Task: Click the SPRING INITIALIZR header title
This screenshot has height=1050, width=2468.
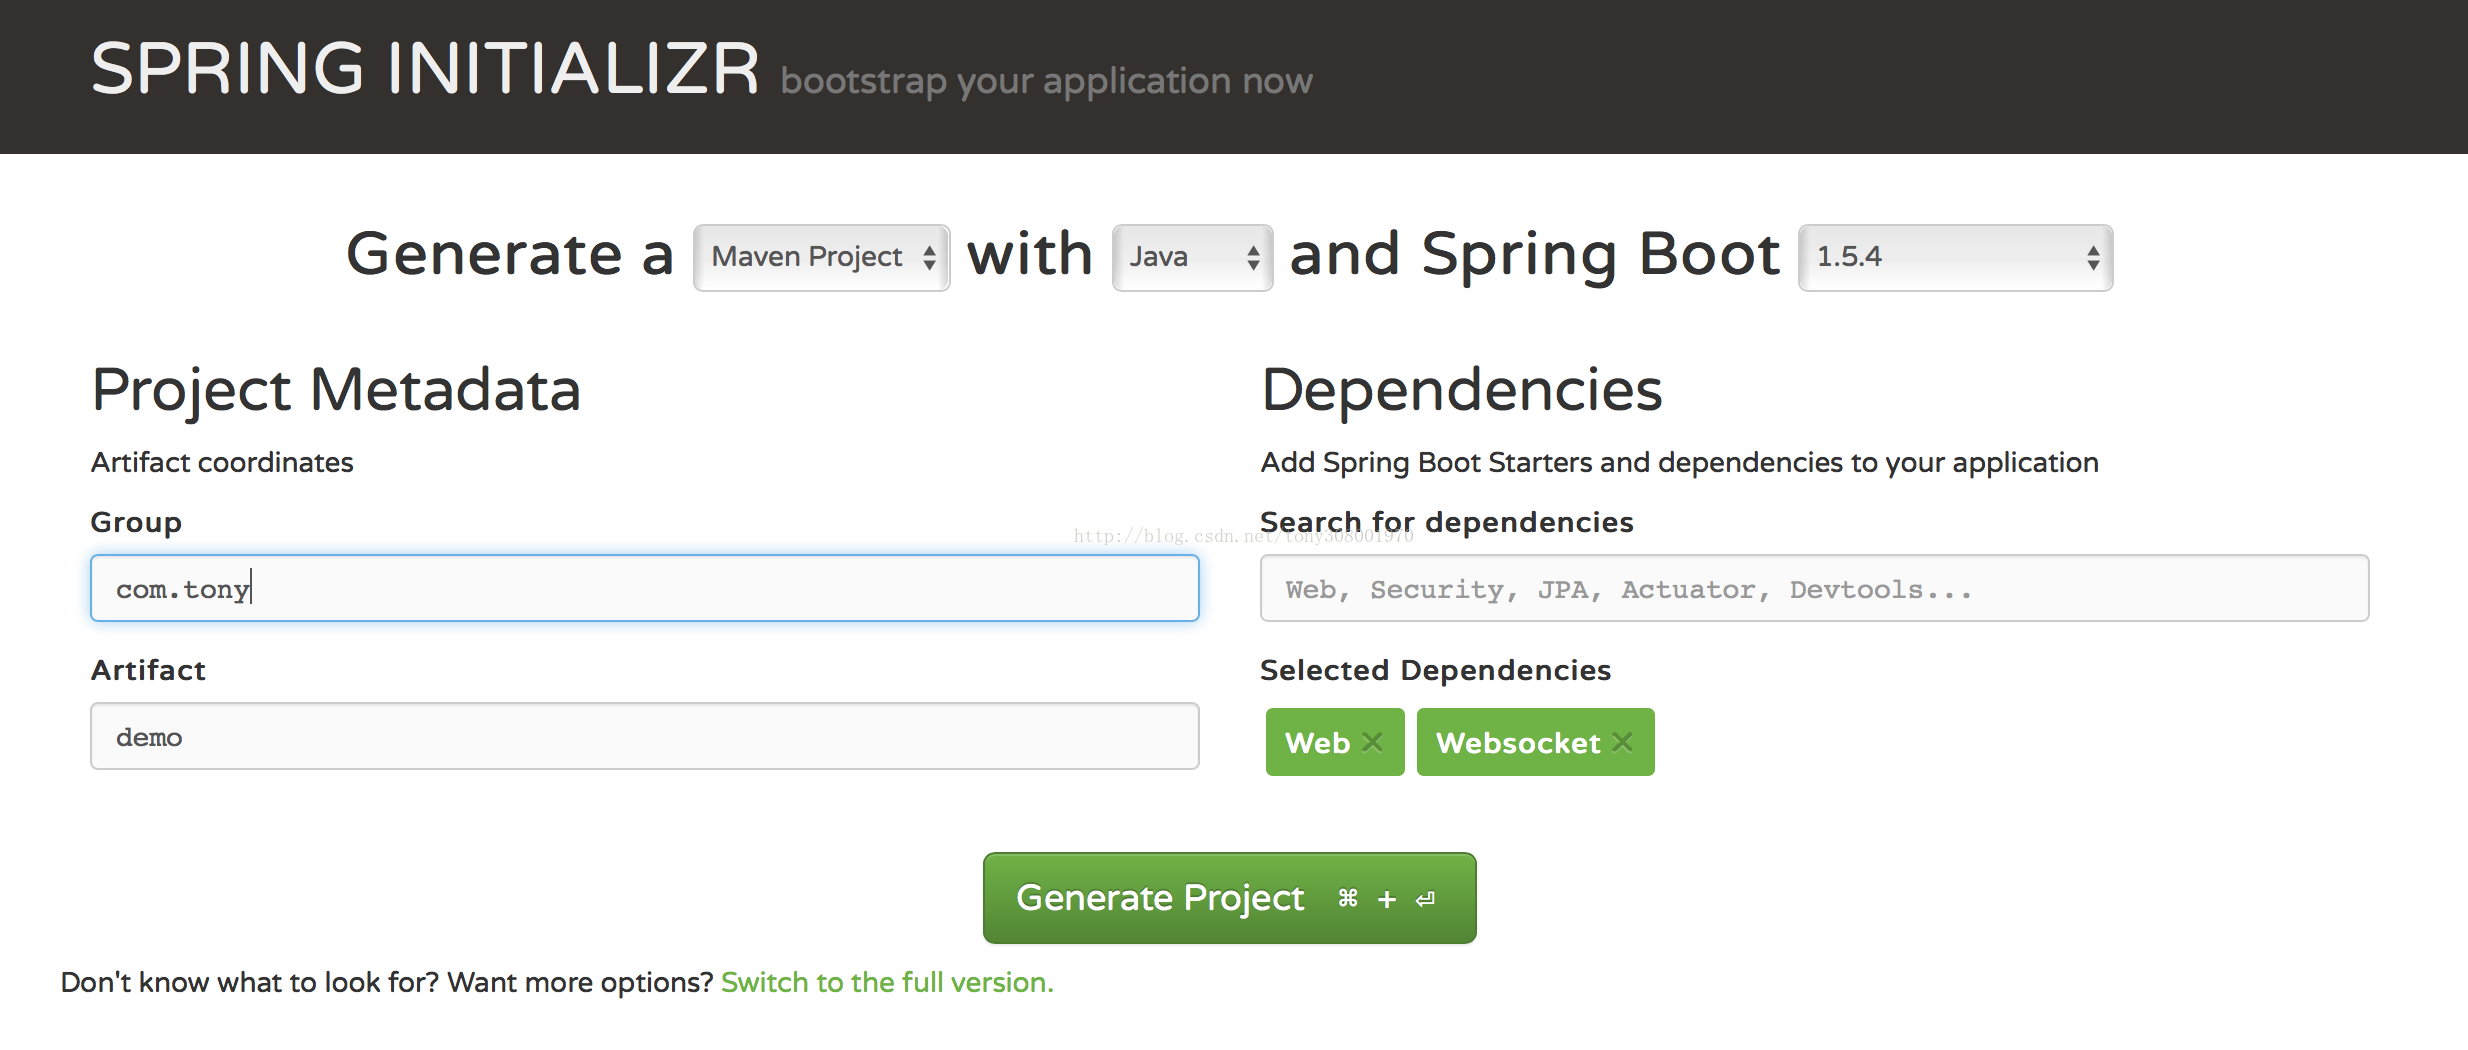Action: pyautogui.click(x=425, y=70)
